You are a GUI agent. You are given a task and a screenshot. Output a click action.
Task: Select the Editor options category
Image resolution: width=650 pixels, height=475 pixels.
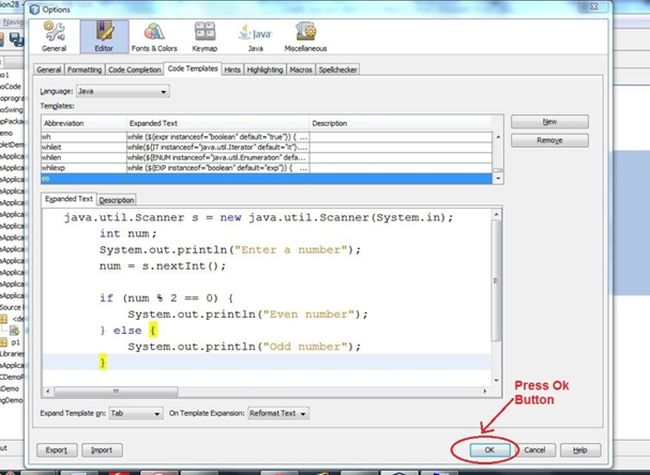click(x=104, y=36)
